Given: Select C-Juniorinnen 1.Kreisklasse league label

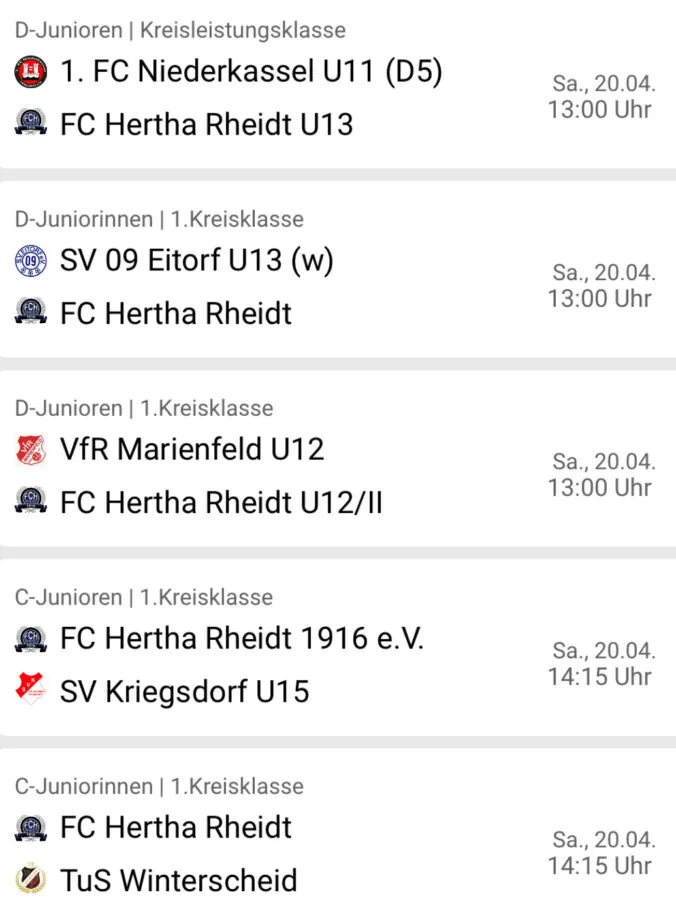Looking at the screenshot, I should (x=159, y=786).
